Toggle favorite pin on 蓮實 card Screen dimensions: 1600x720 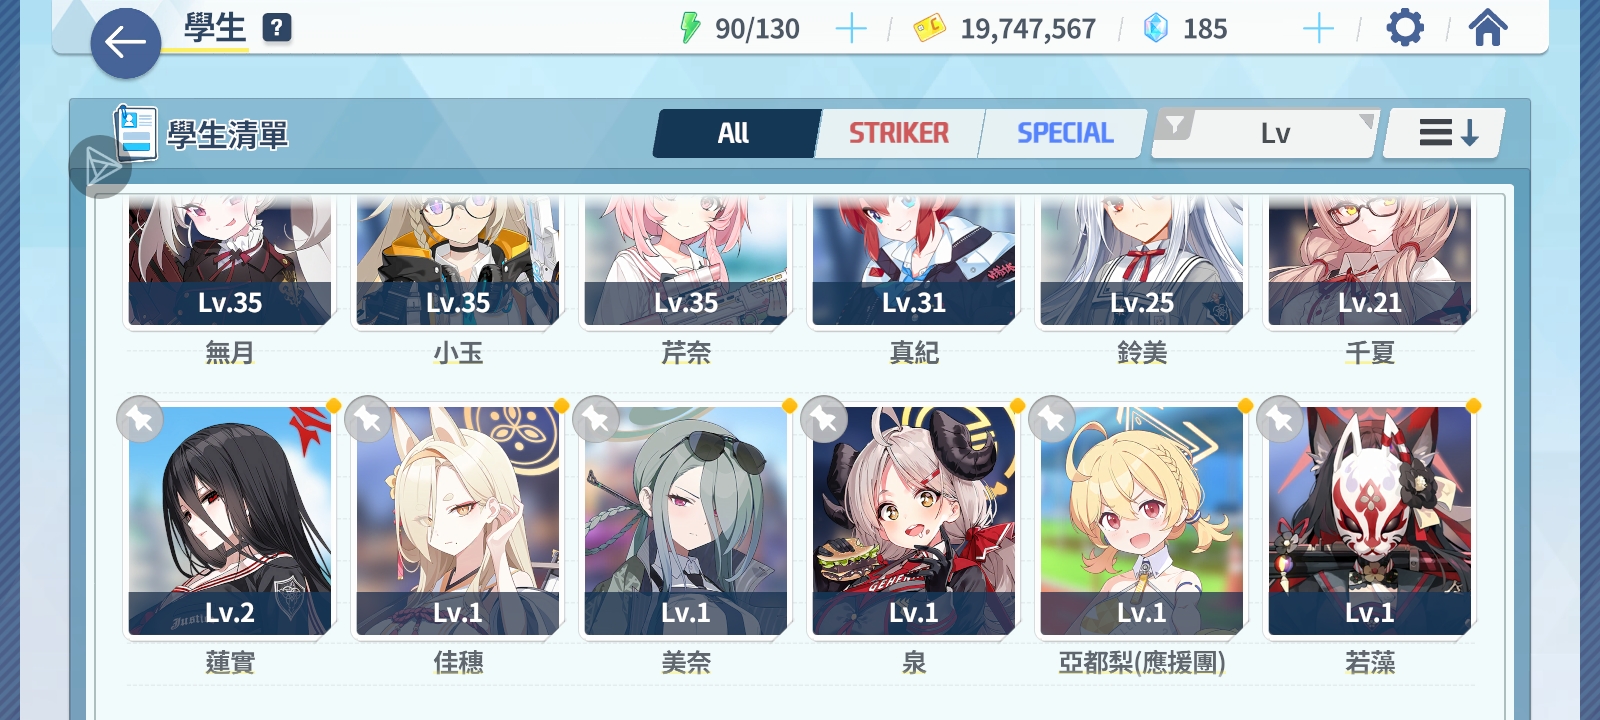(x=140, y=420)
